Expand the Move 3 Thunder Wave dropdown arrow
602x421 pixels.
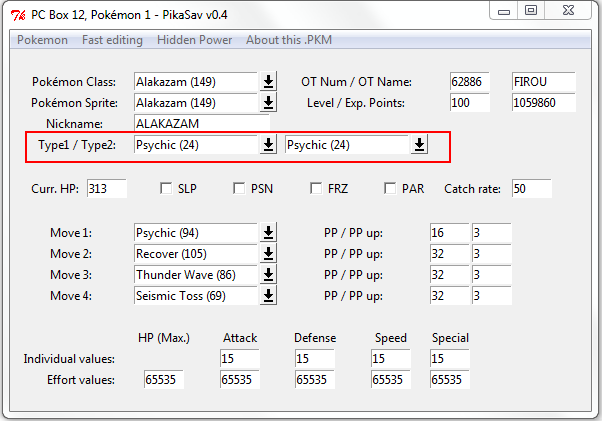268,274
